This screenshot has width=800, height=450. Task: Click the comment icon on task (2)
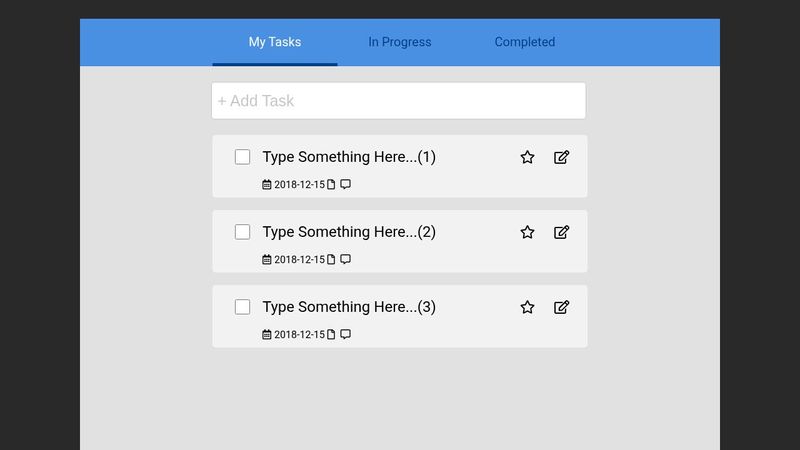(346, 260)
